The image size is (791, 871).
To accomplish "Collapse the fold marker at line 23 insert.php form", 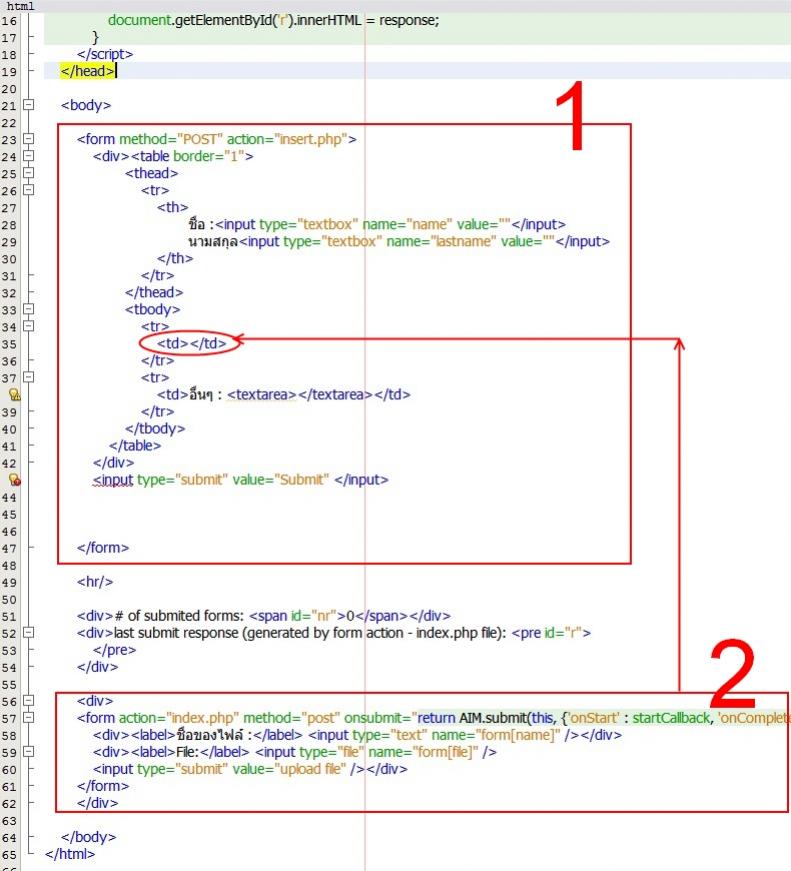I will (28, 139).
